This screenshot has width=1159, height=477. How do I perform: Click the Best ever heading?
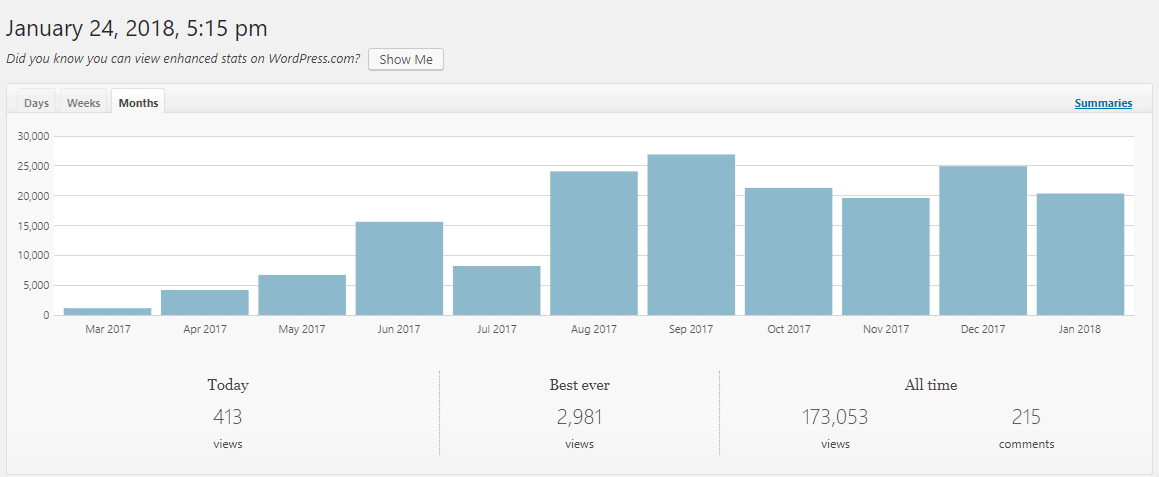pos(580,385)
